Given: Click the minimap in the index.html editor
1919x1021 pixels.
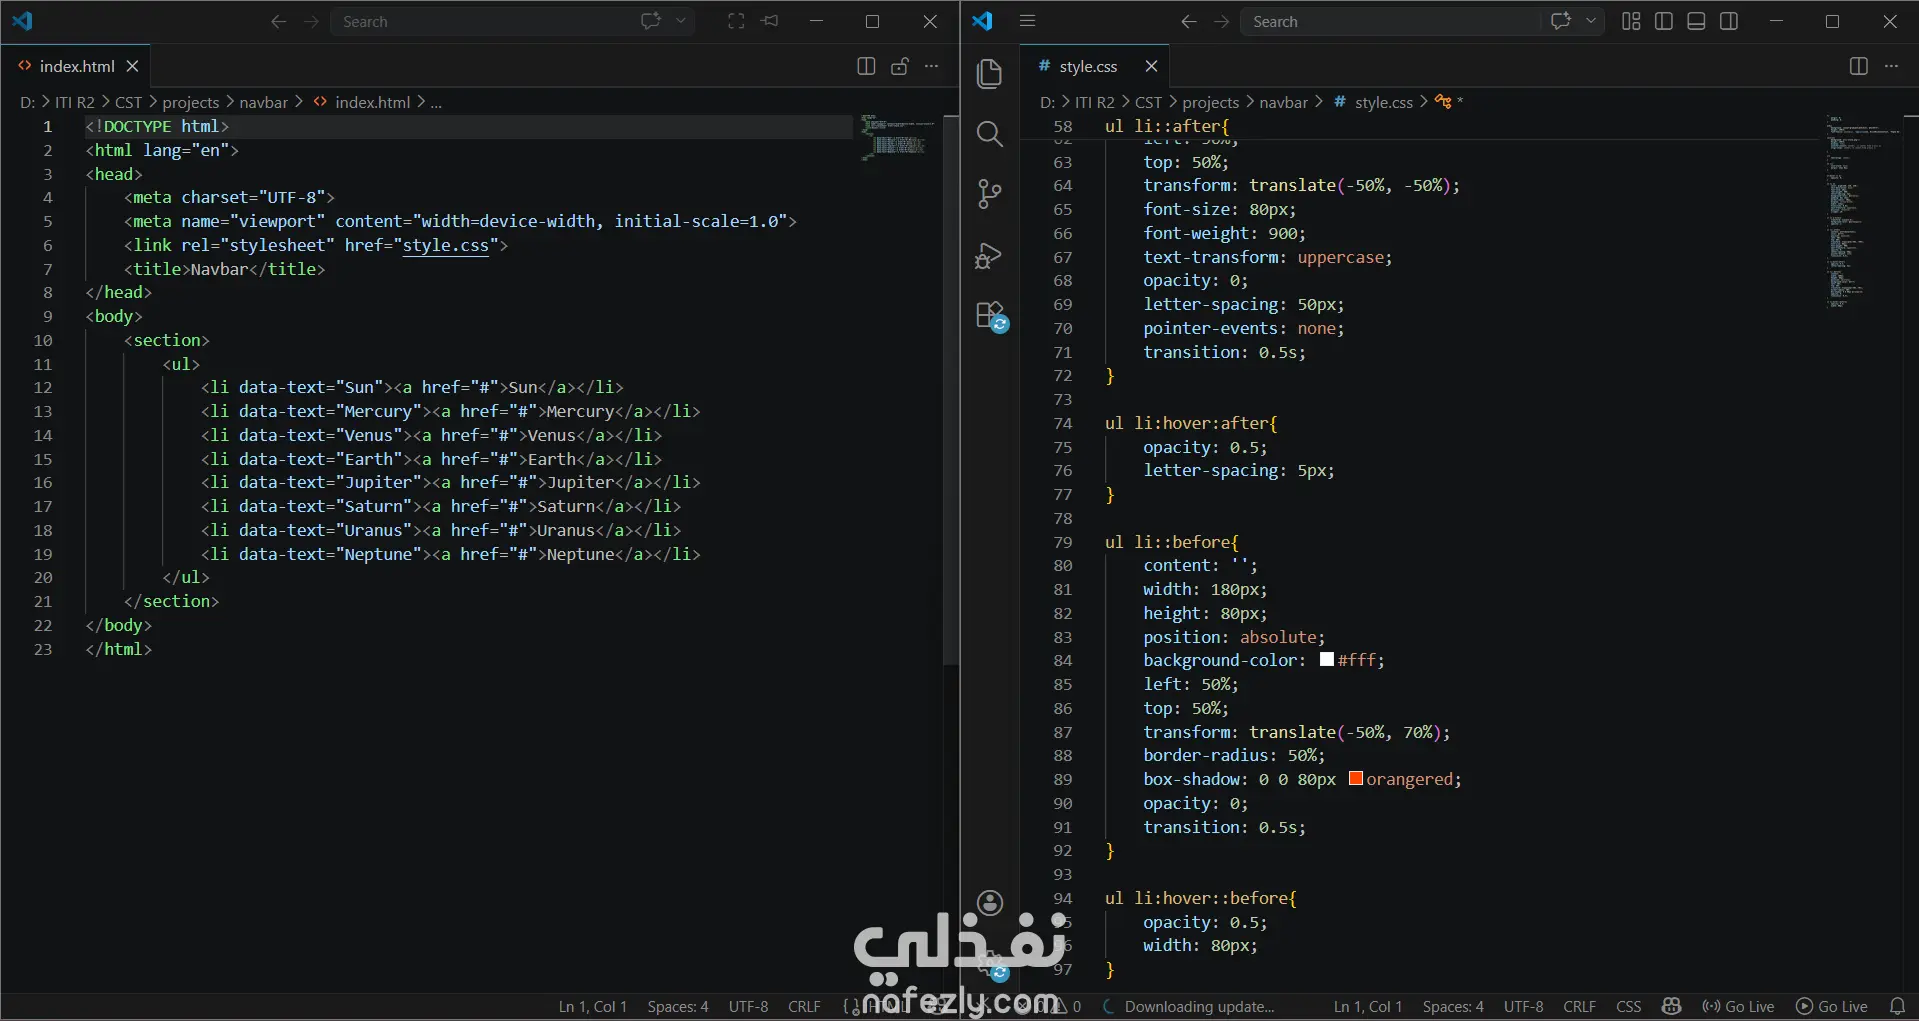Looking at the screenshot, I should pyautogui.click(x=898, y=136).
